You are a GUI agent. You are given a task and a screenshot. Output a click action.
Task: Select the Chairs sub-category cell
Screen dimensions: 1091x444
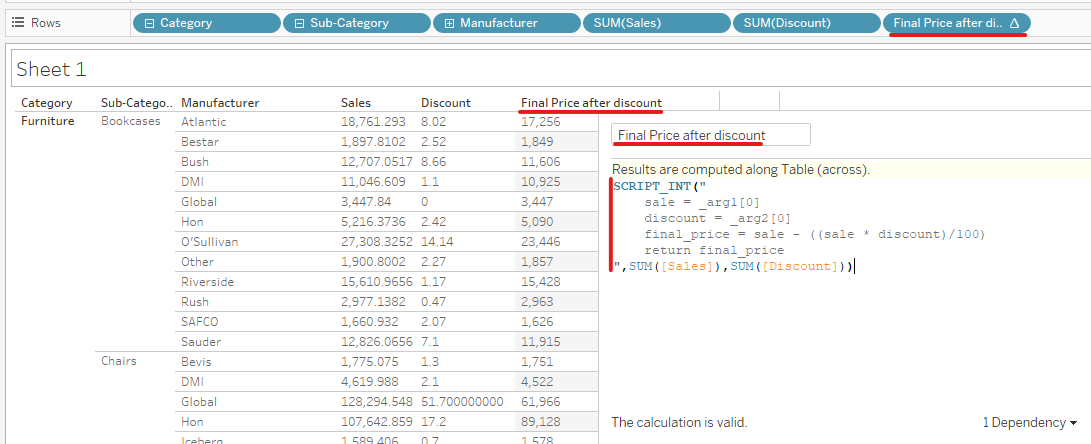(x=119, y=360)
